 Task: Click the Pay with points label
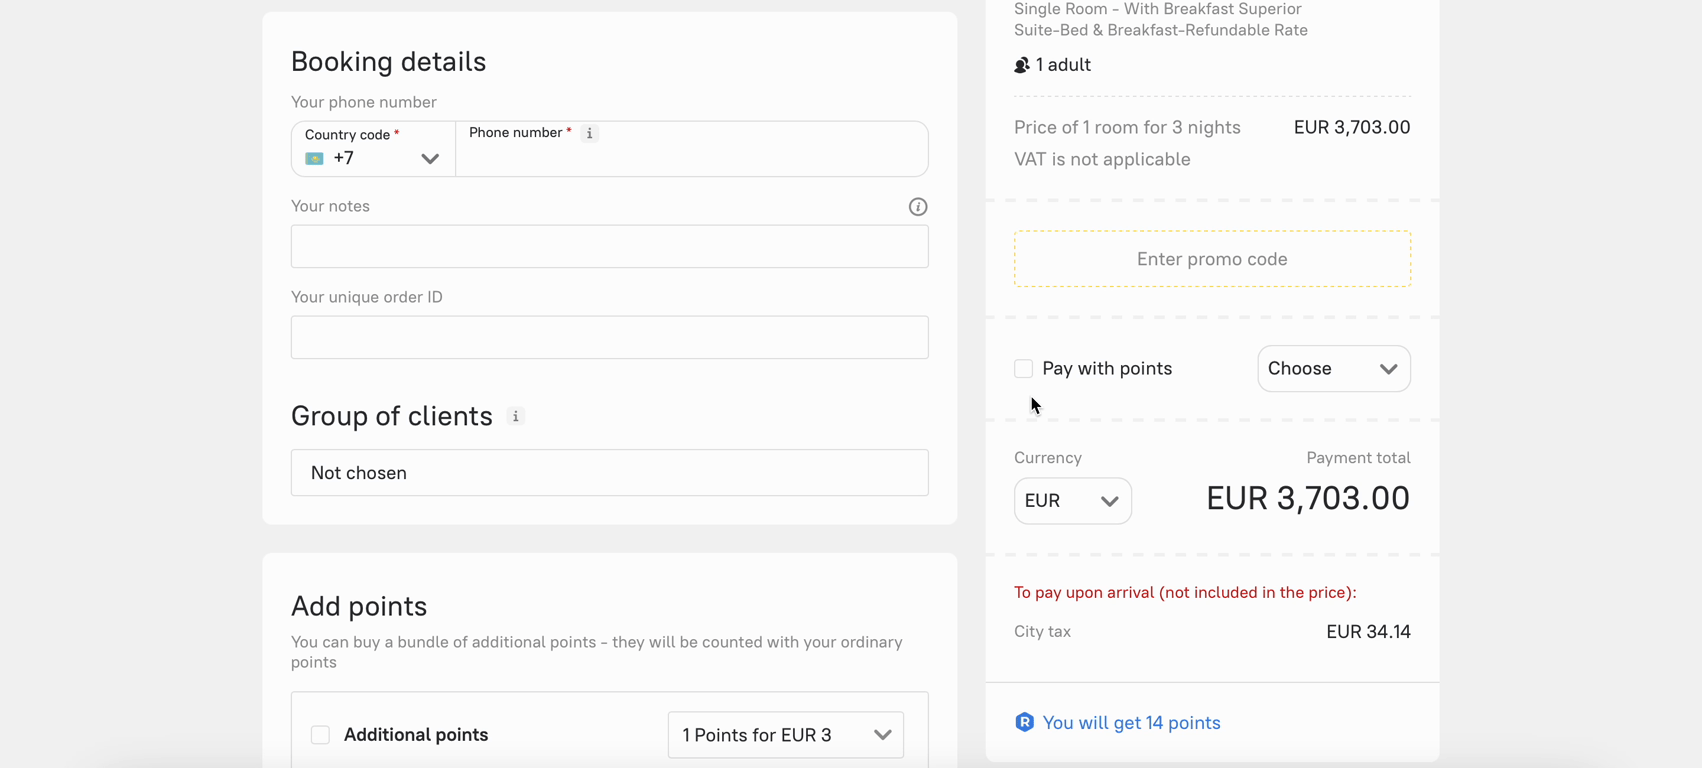1106,369
